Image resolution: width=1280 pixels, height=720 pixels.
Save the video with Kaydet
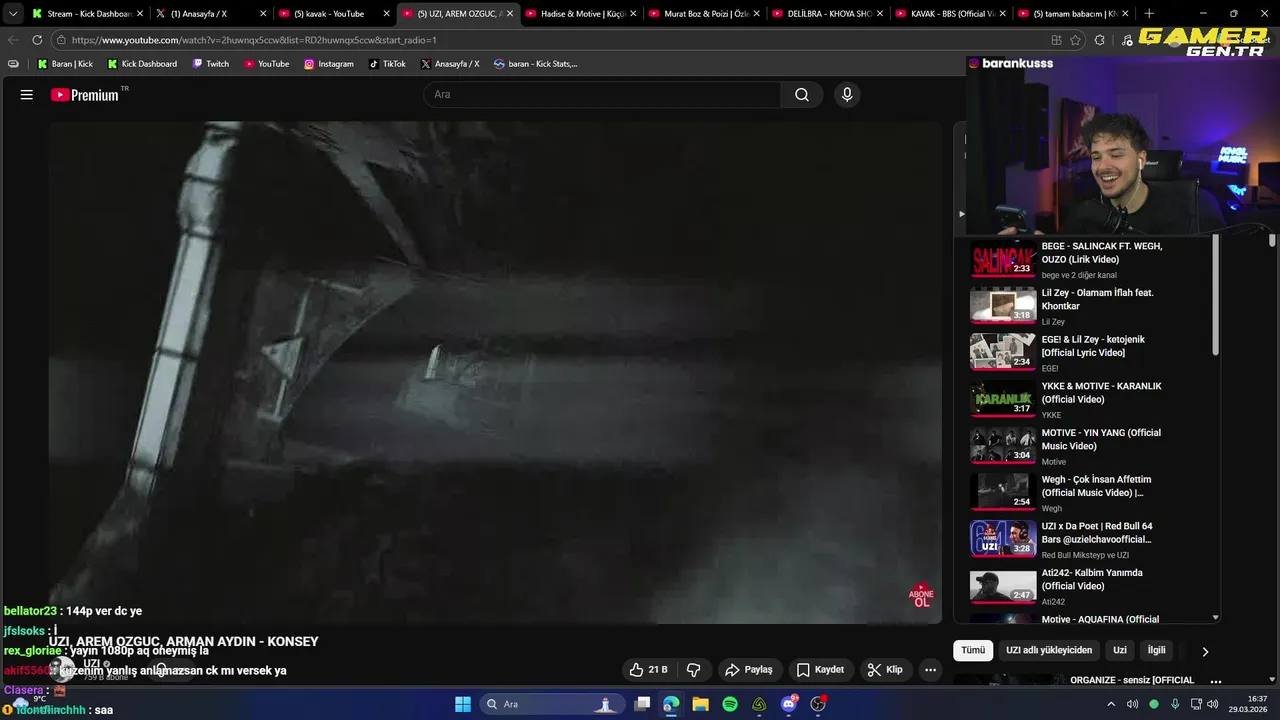(x=820, y=670)
